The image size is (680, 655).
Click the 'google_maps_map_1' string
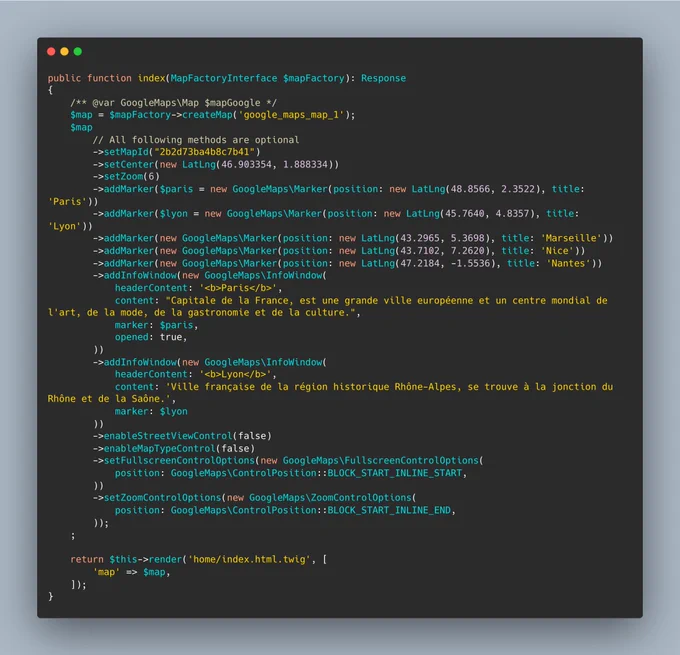pyautogui.click(x=291, y=115)
